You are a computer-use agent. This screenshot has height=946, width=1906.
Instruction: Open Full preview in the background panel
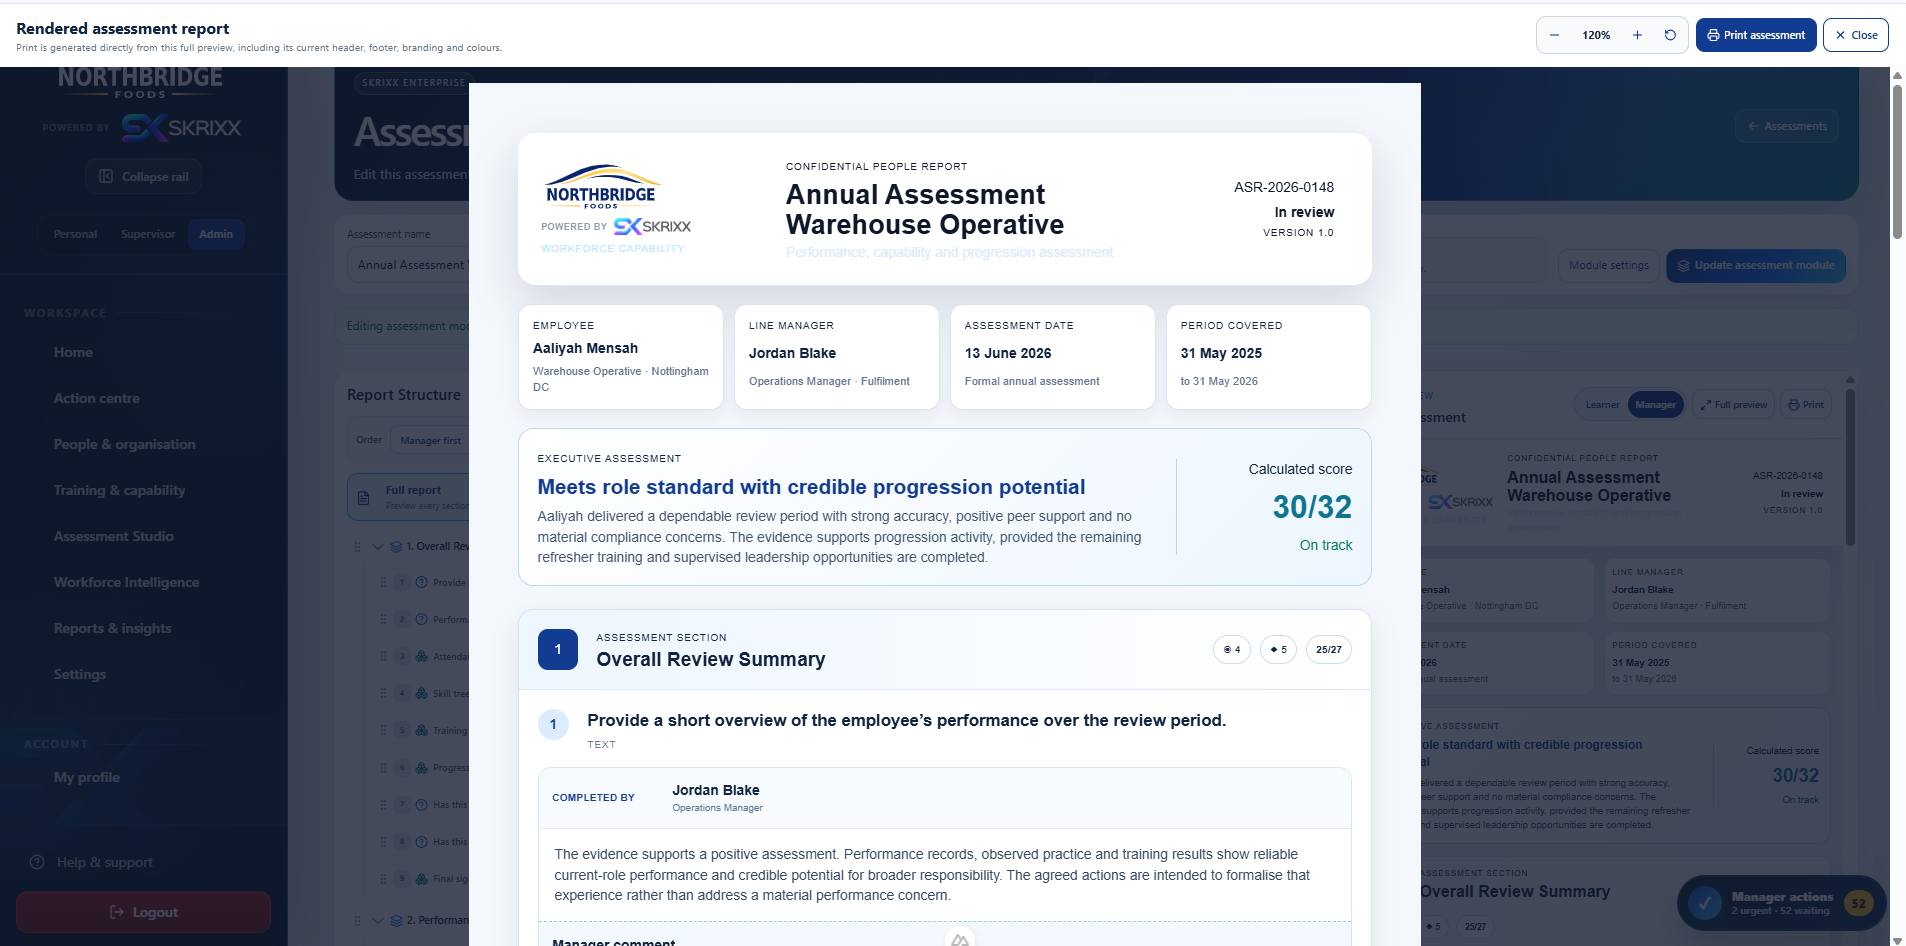point(1733,405)
